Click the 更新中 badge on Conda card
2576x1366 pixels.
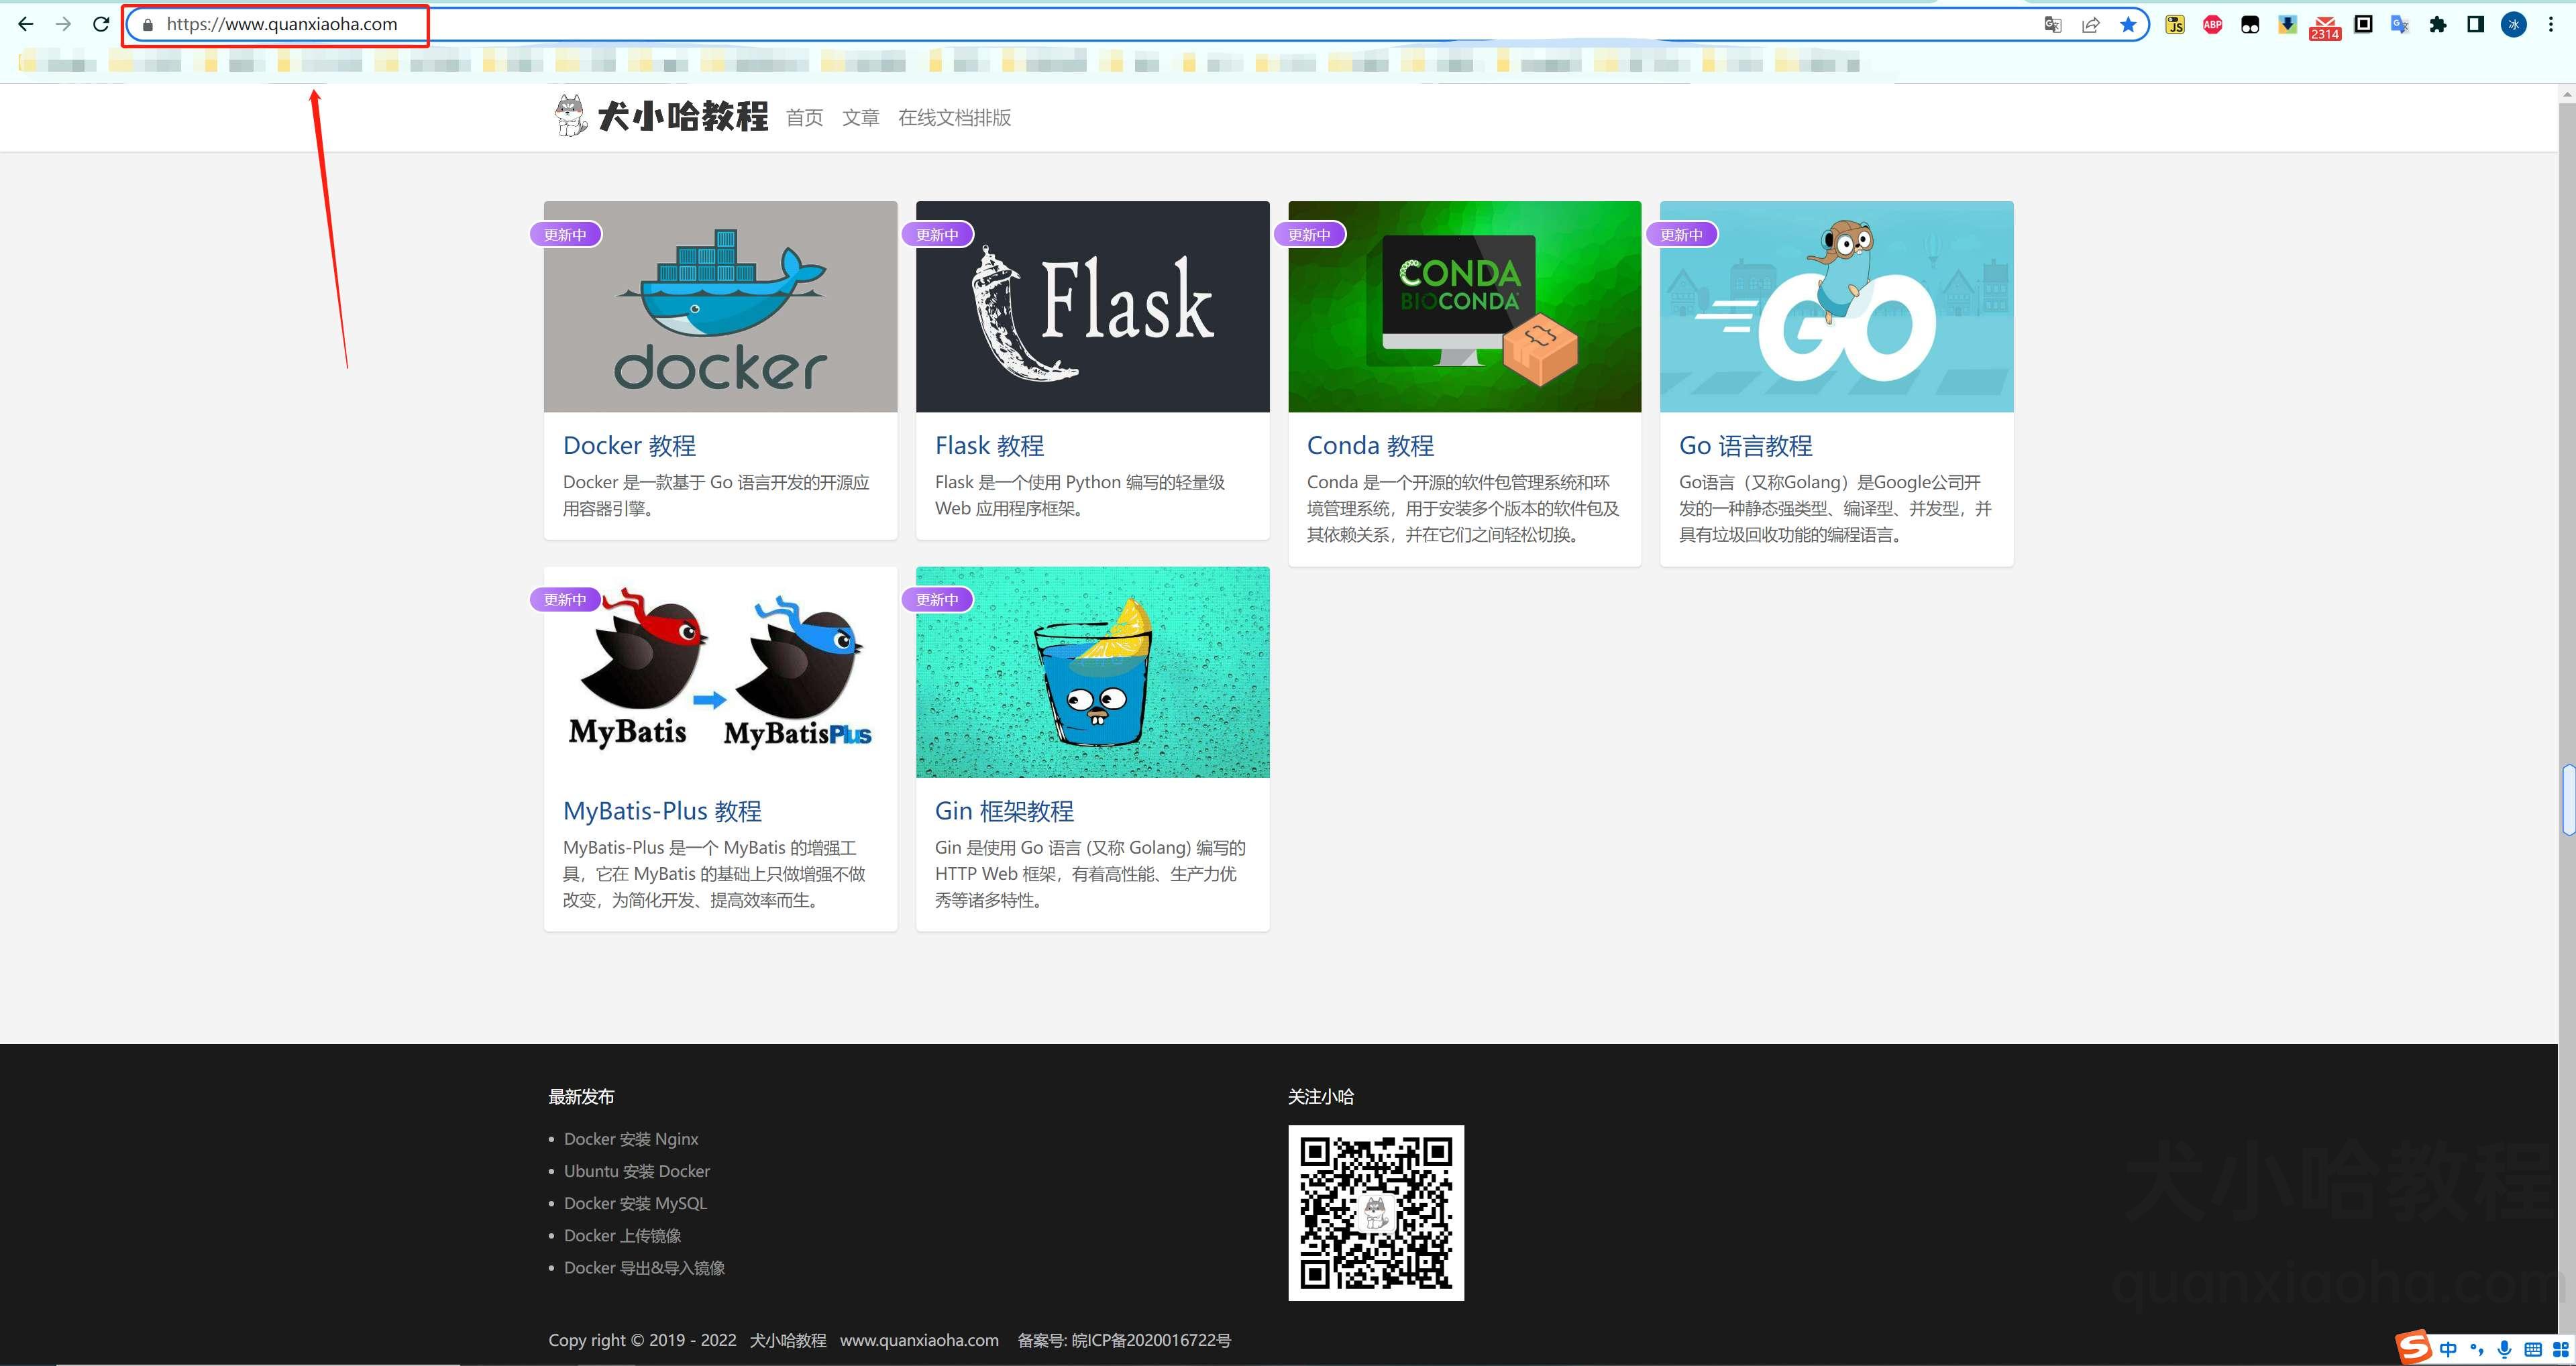click(1309, 234)
